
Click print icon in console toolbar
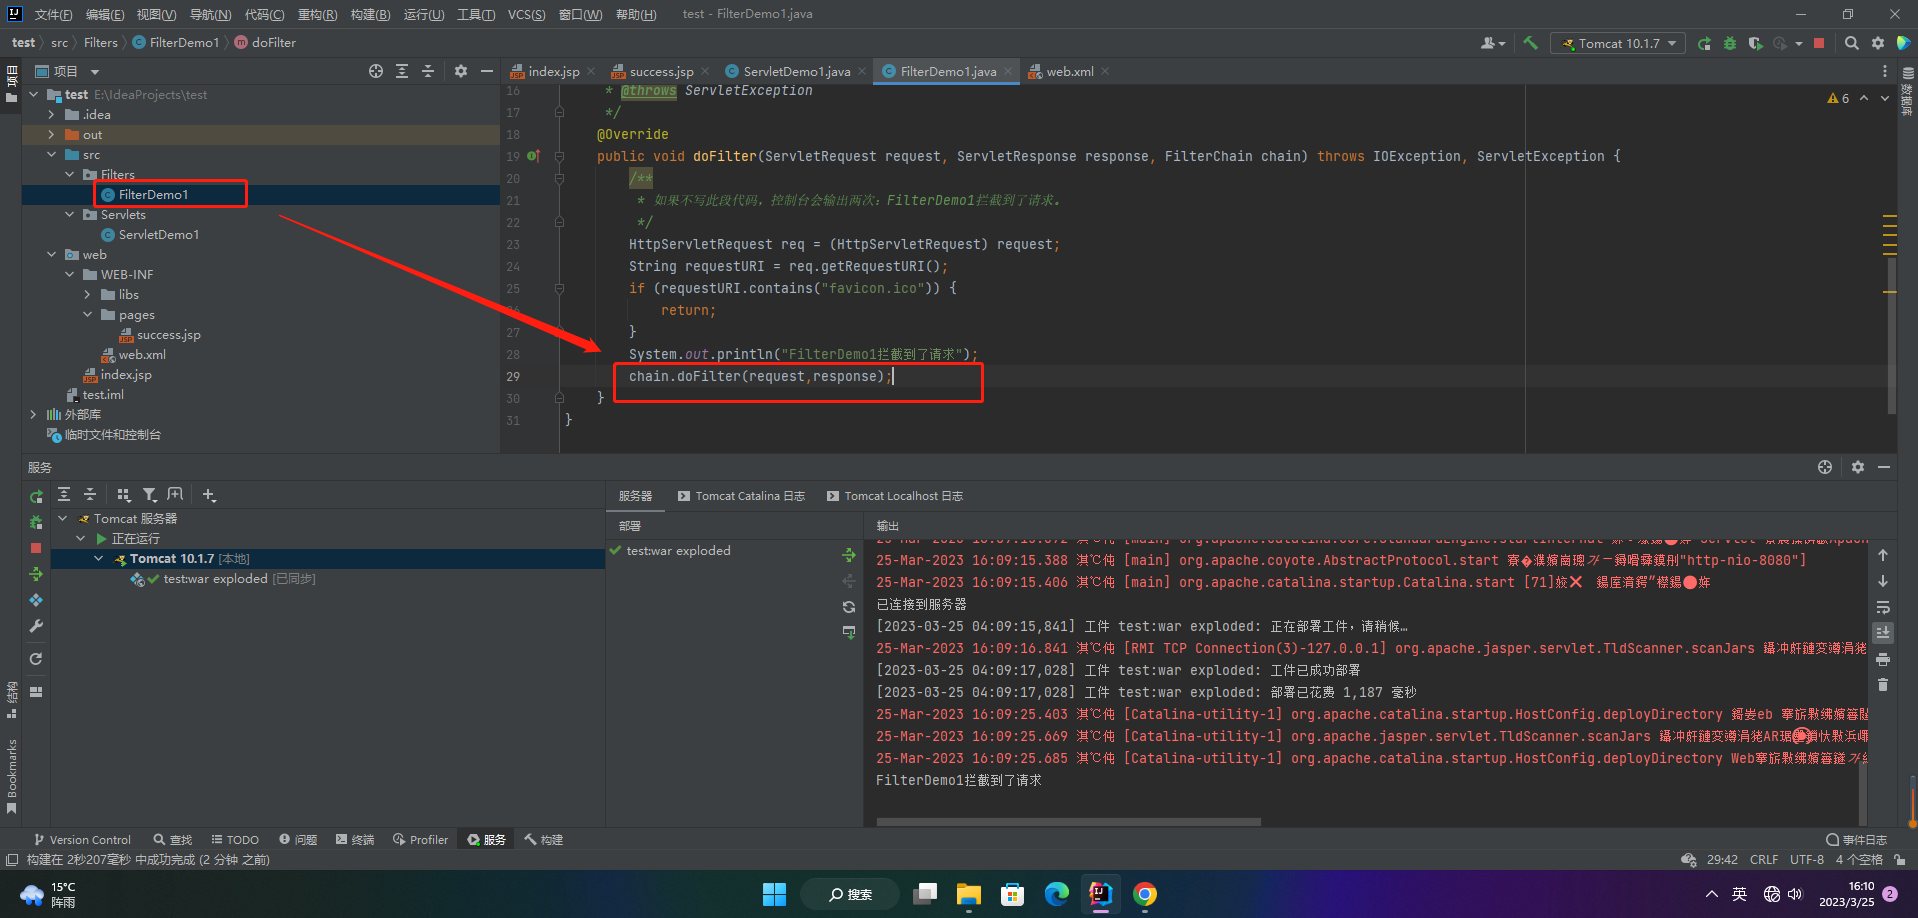point(1883,659)
